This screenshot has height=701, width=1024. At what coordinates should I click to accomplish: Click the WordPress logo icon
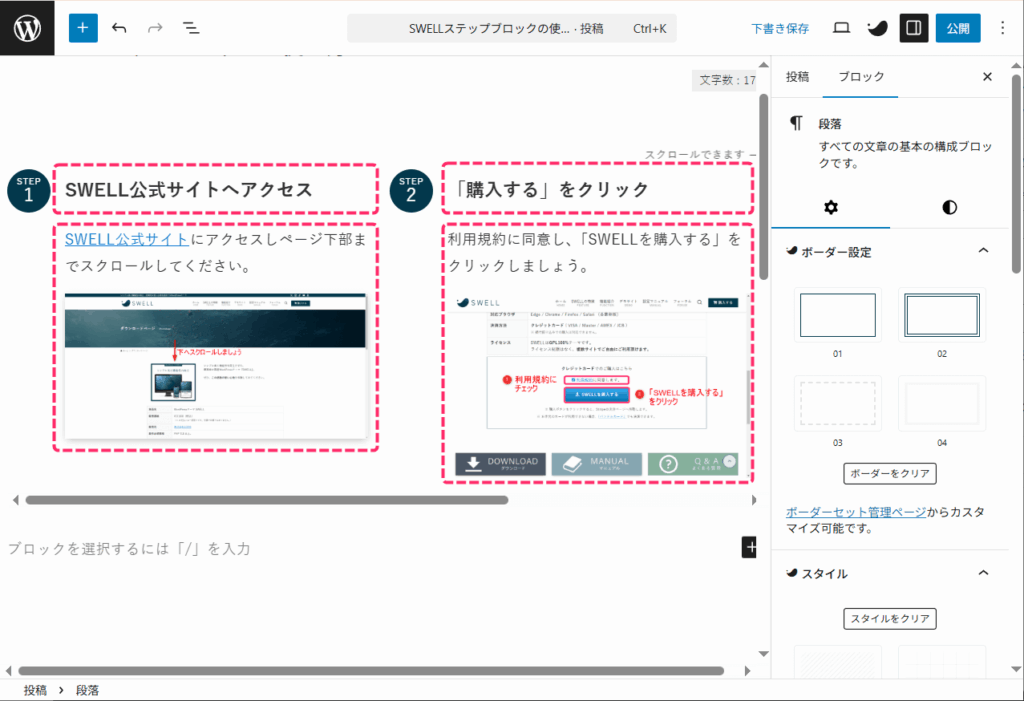pyautogui.click(x=28, y=28)
